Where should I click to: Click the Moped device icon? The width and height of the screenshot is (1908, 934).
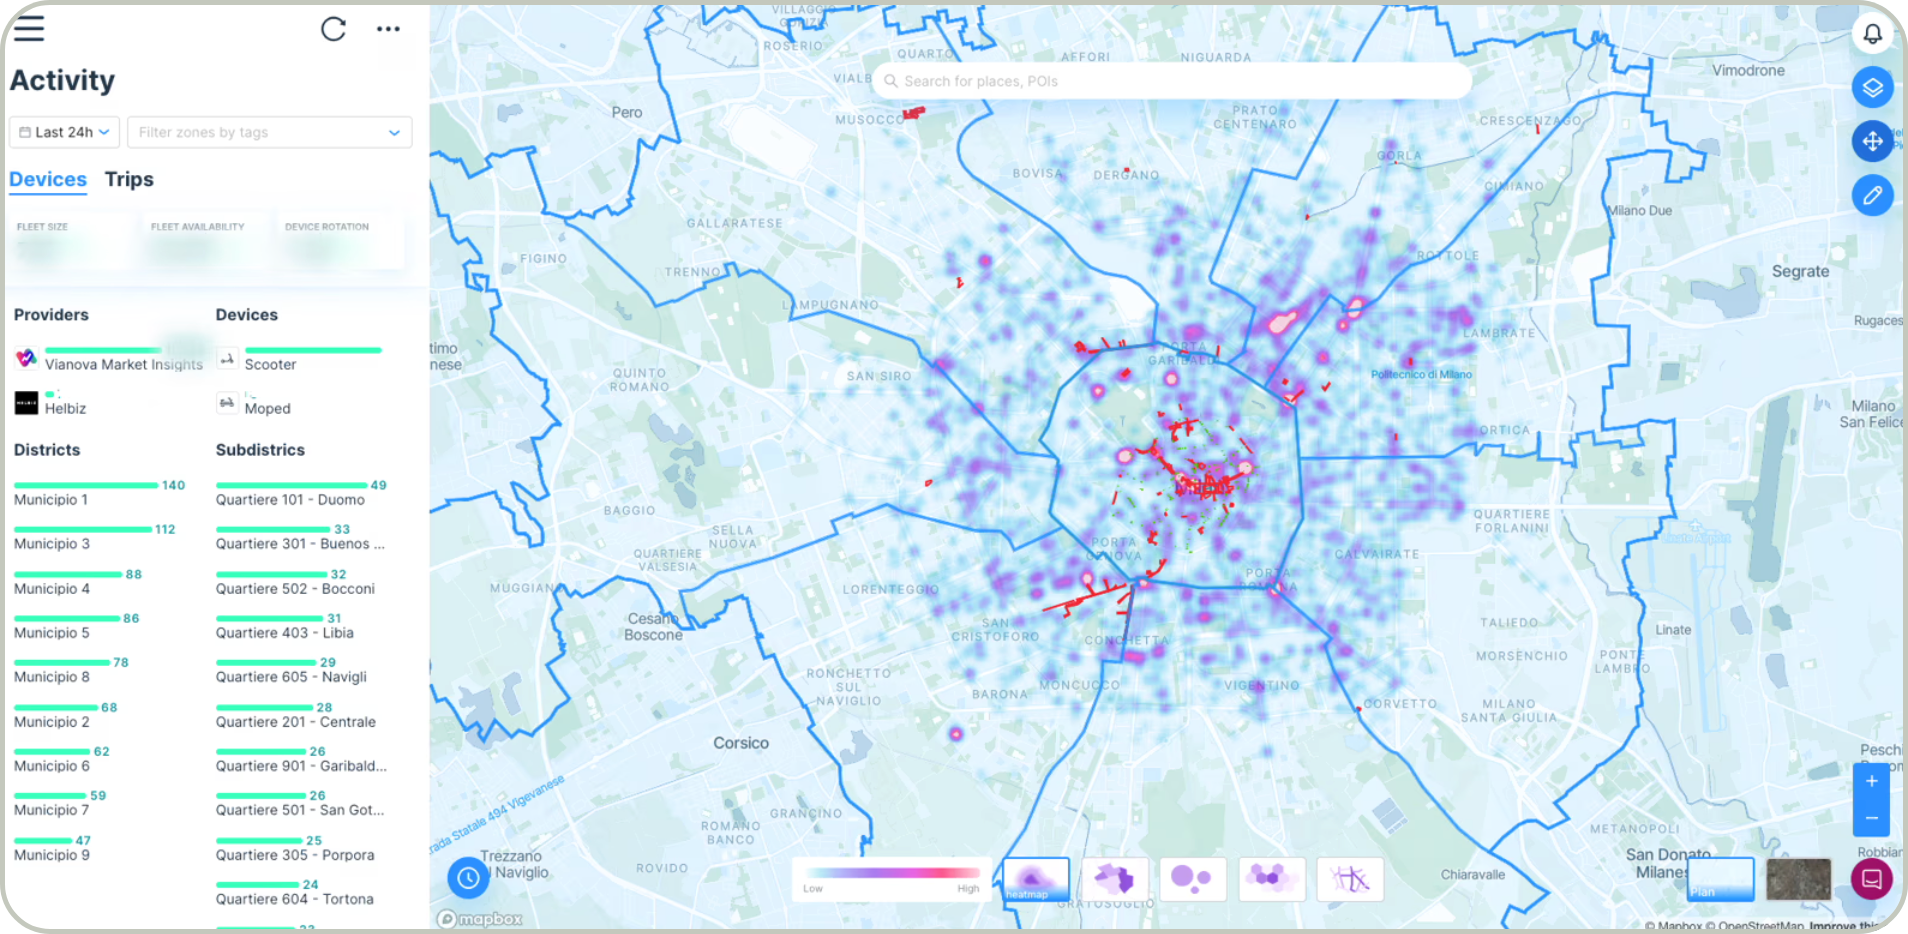click(227, 403)
